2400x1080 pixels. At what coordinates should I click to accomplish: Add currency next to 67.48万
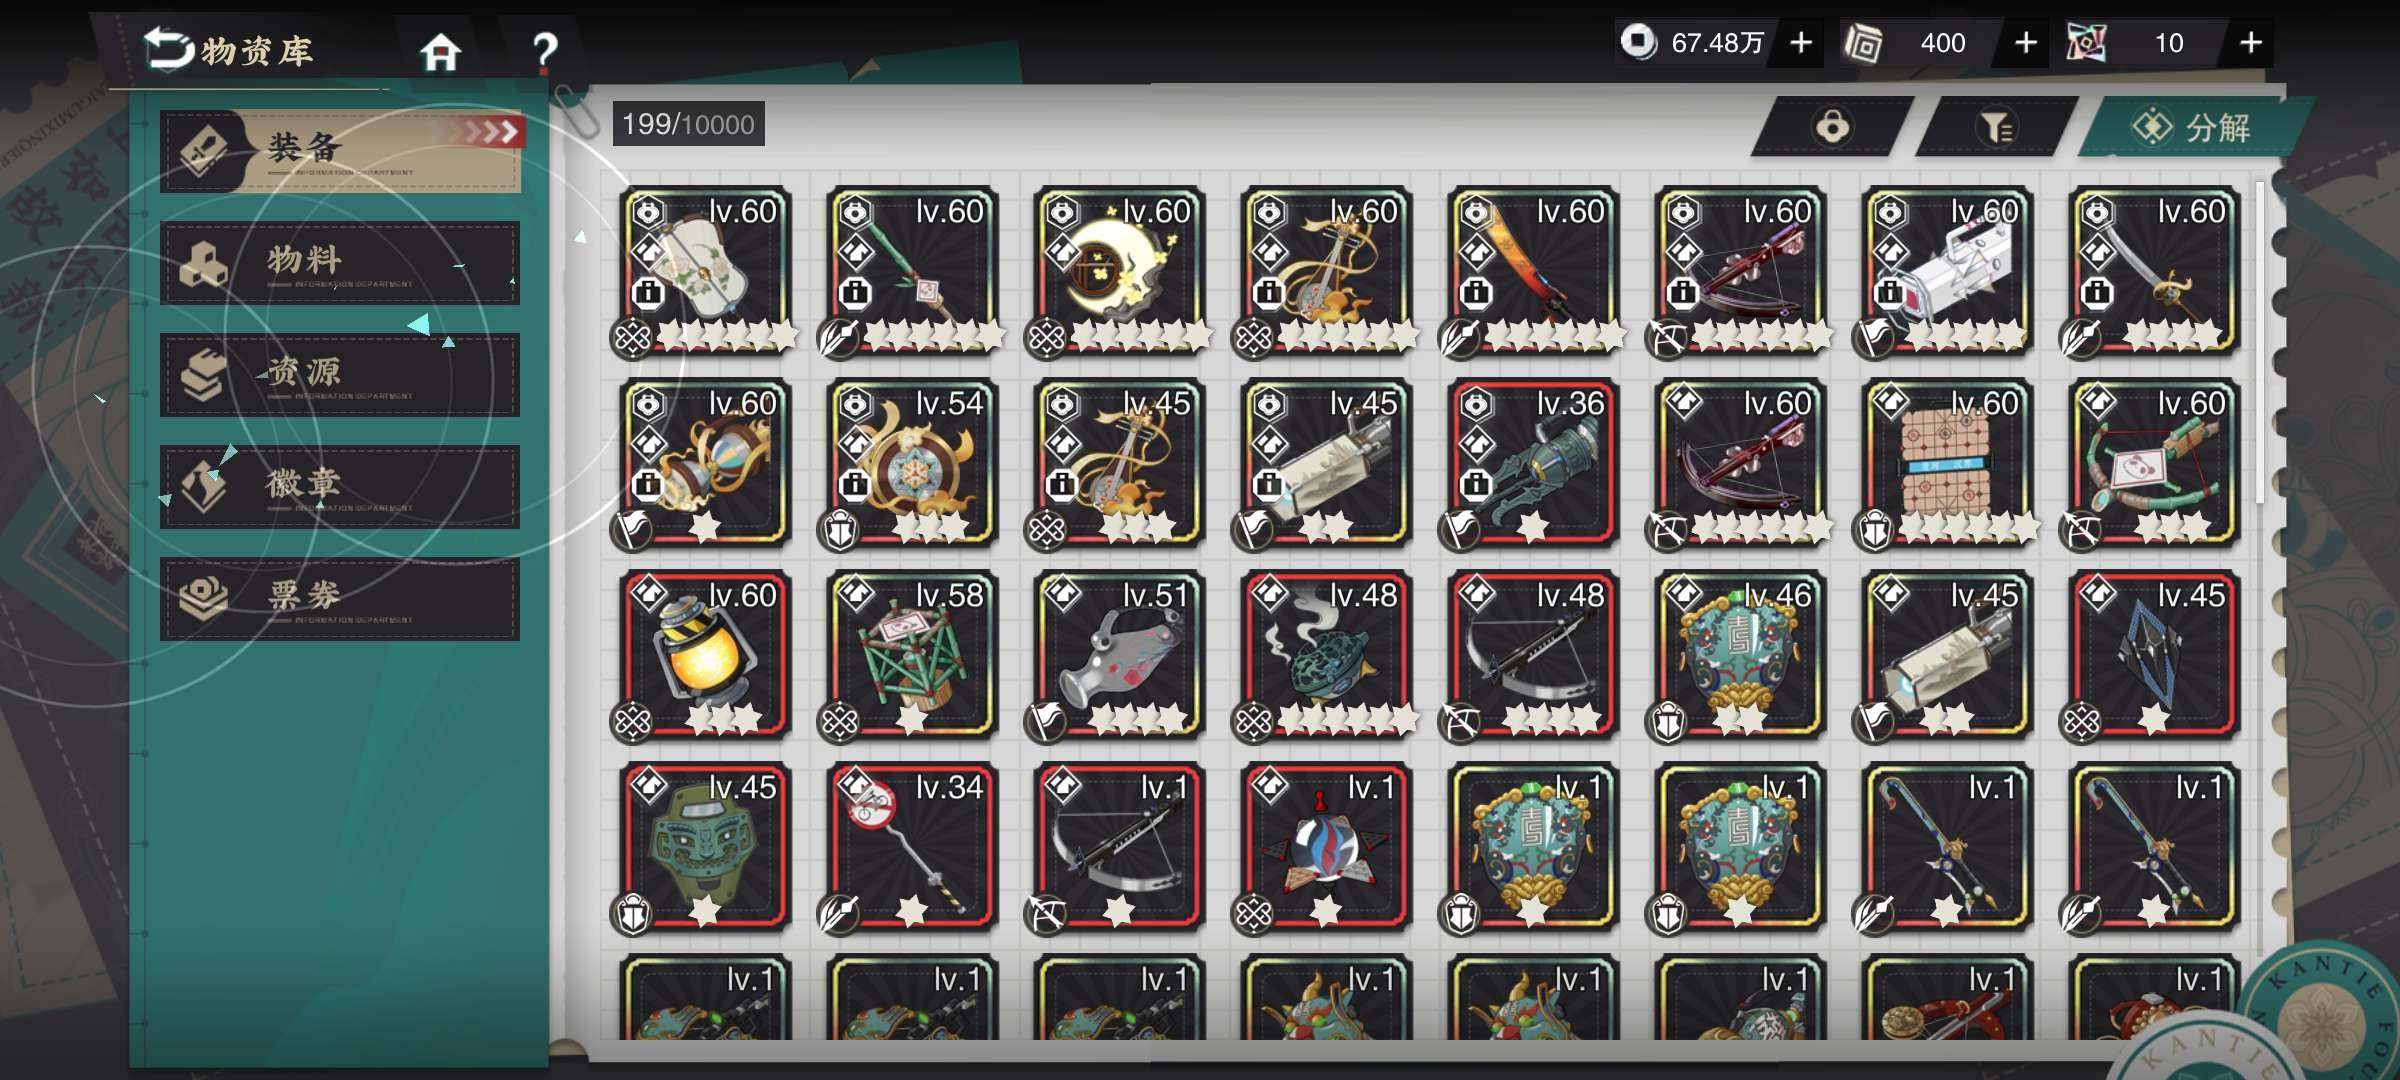pyautogui.click(x=1801, y=43)
